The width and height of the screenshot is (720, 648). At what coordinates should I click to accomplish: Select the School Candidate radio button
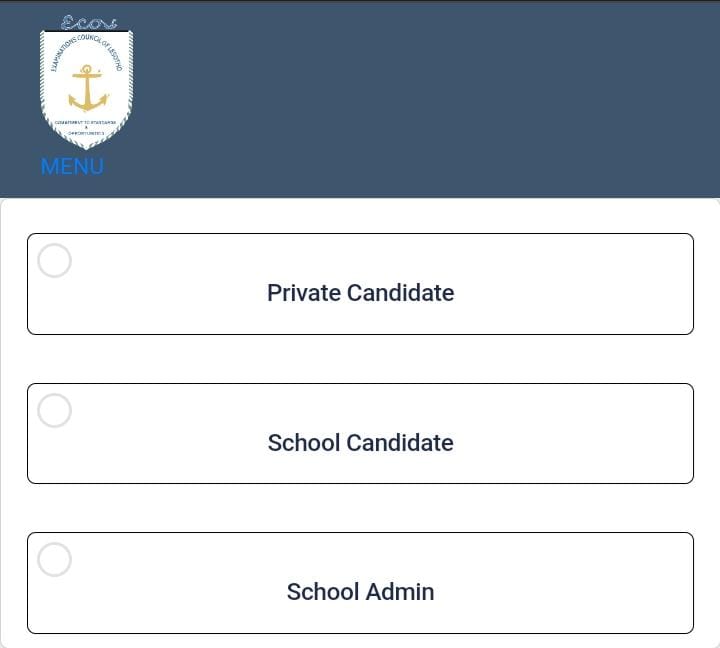point(54,410)
